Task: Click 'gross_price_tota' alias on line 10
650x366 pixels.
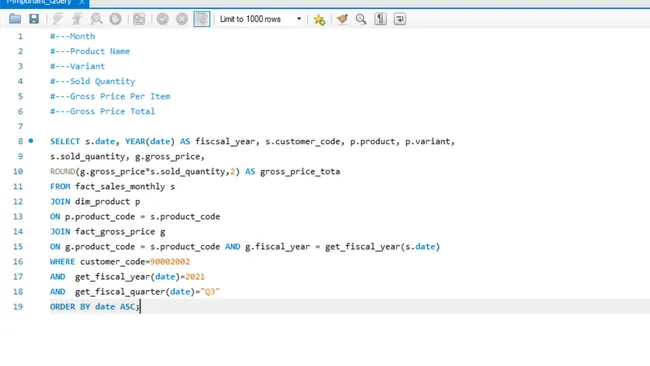Action: point(300,171)
